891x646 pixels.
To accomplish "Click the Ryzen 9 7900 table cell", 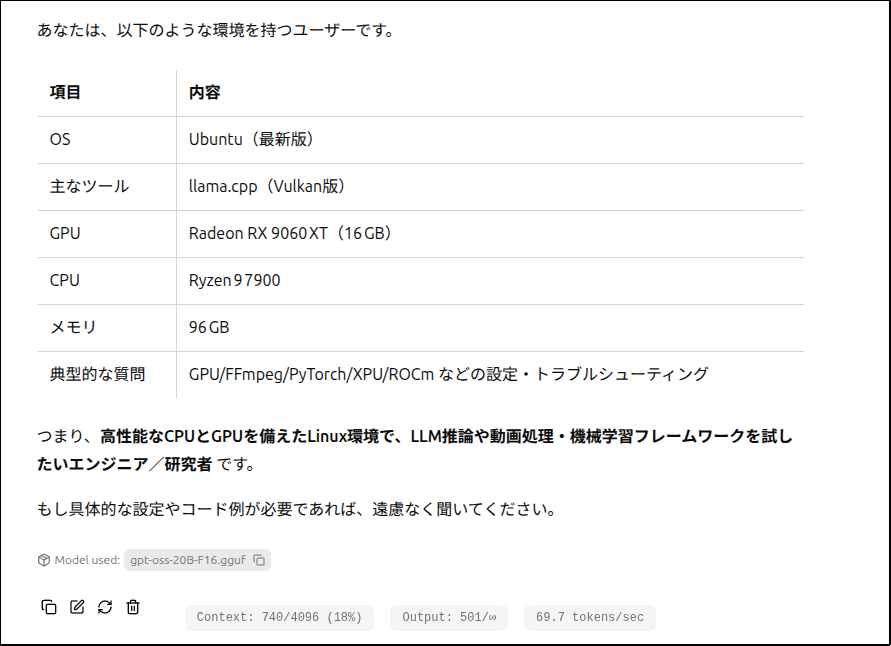I will (235, 281).
